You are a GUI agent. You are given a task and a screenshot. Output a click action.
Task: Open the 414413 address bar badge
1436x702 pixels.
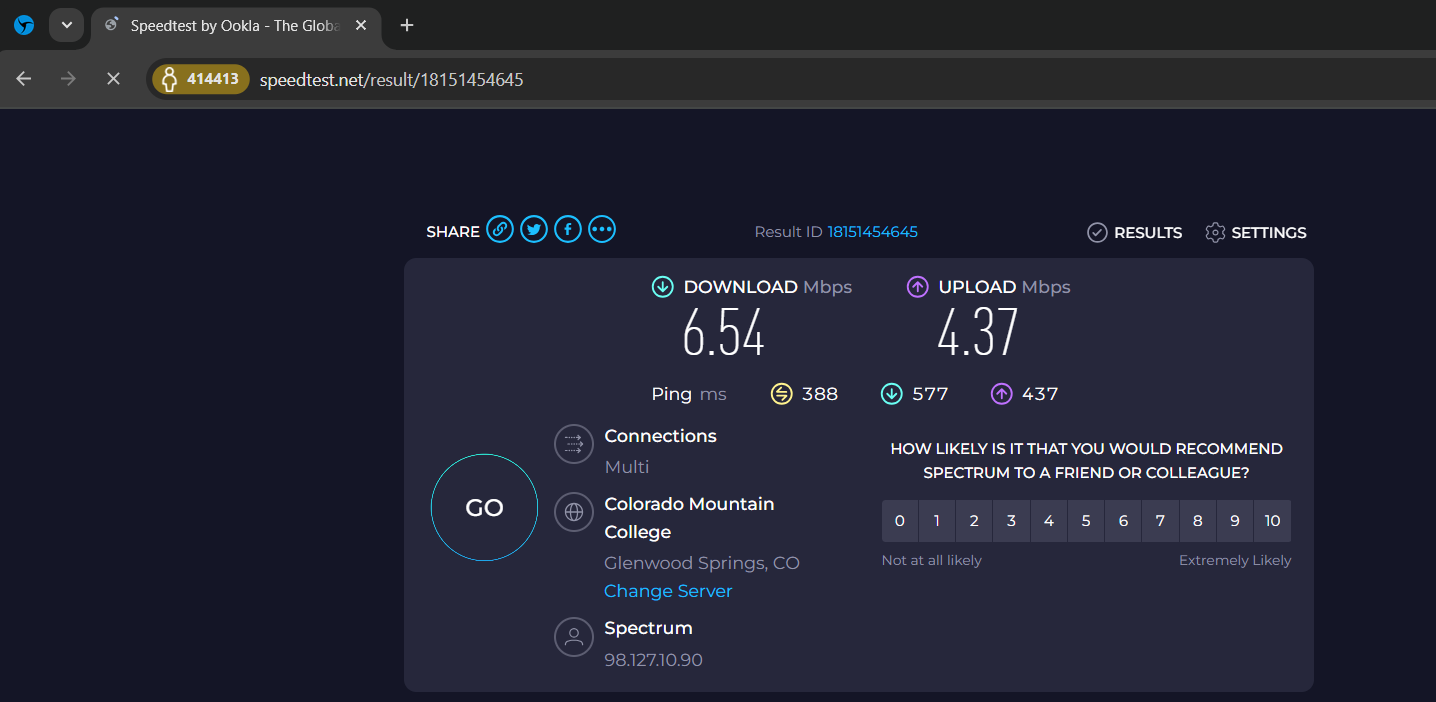pyautogui.click(x=201, y=79)
